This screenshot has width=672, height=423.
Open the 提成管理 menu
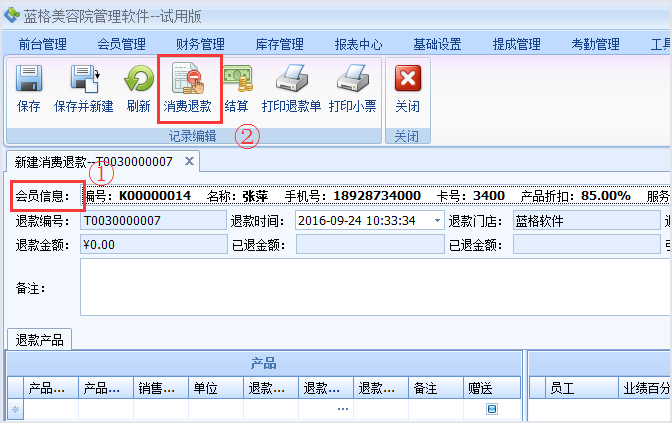pyautogui.click(x=516, y=44)
